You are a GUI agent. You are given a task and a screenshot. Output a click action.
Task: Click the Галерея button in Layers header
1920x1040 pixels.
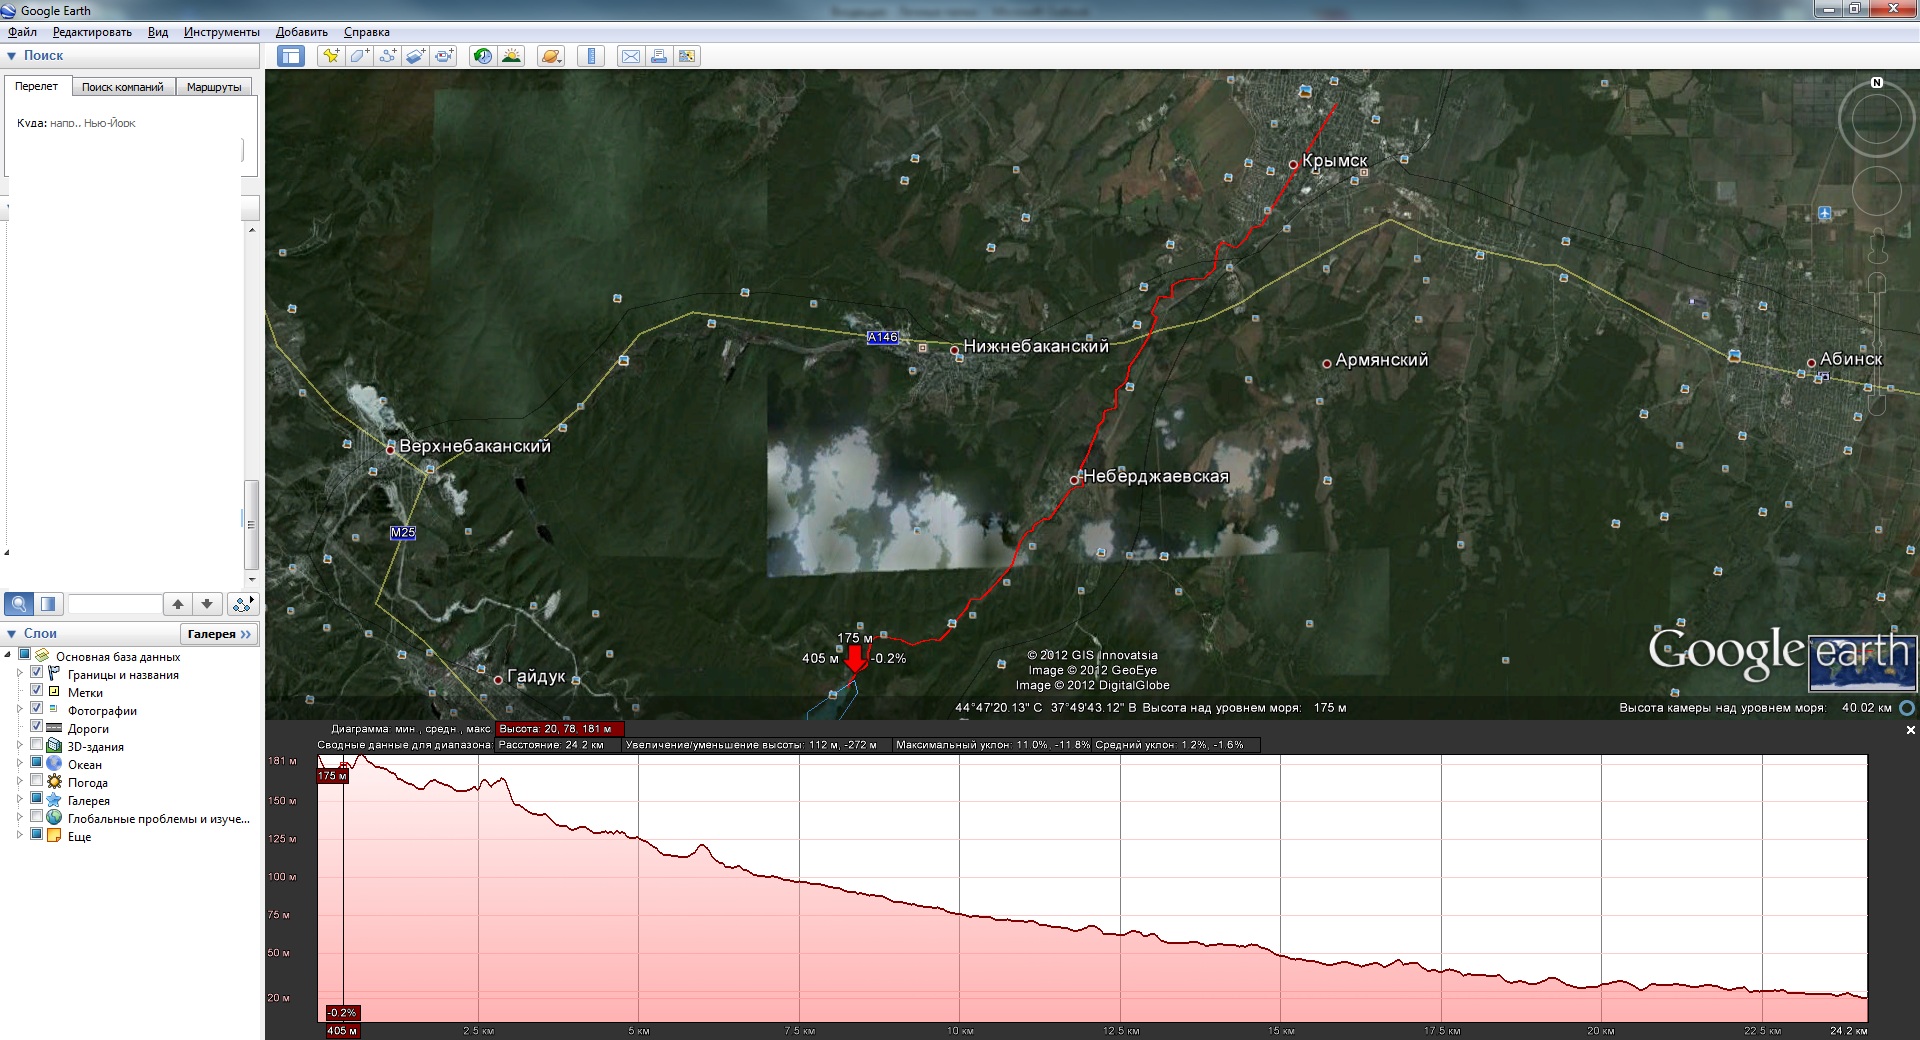pyautogui.click(x=219, y=634)
